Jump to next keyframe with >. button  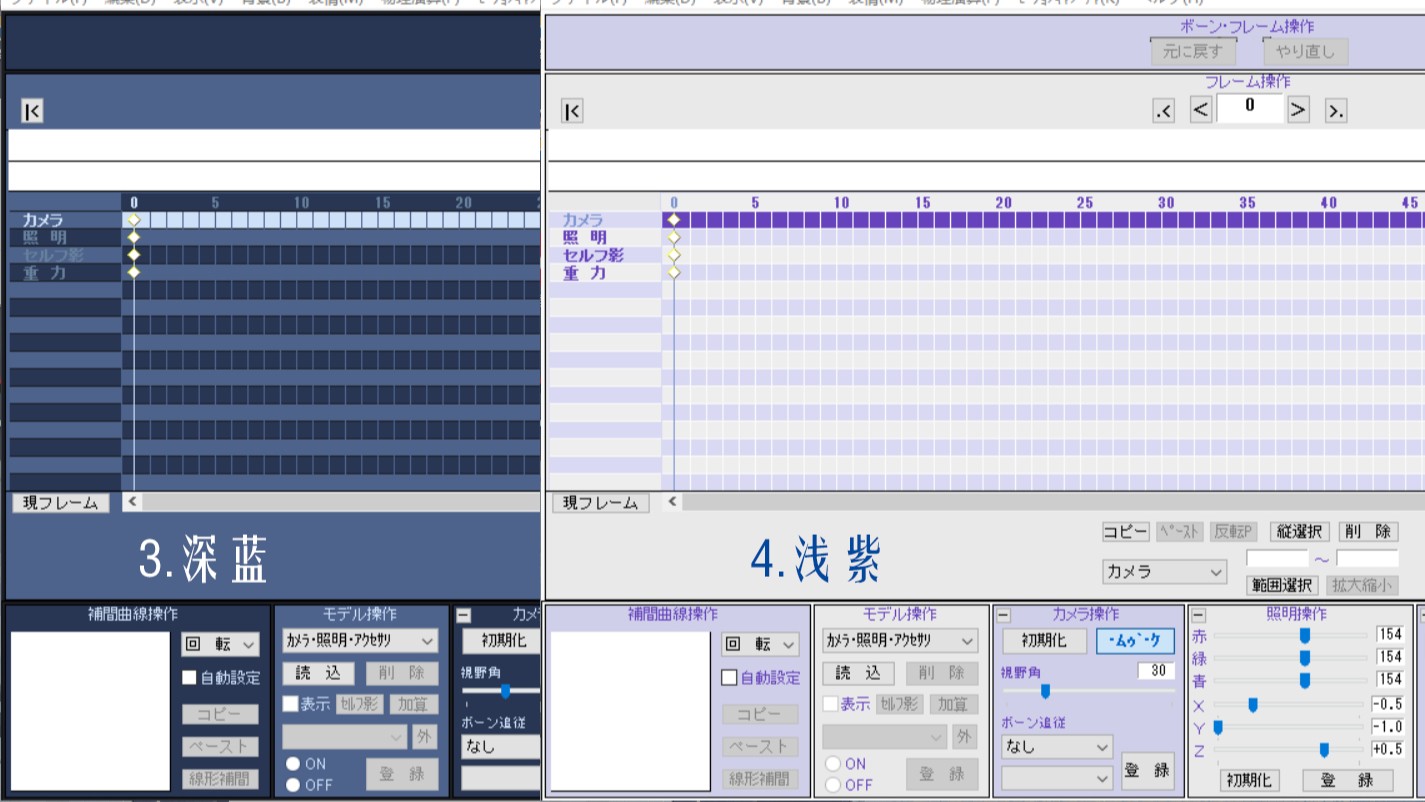(x=1335, y=112)
